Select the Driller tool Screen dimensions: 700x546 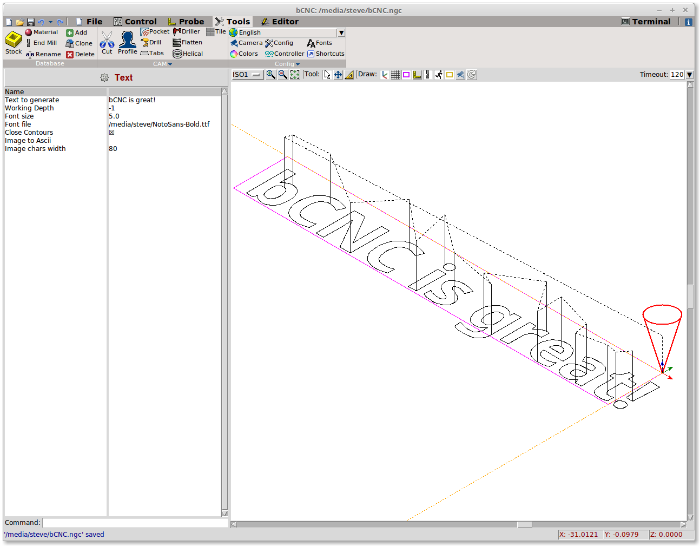tap(187, 32)
